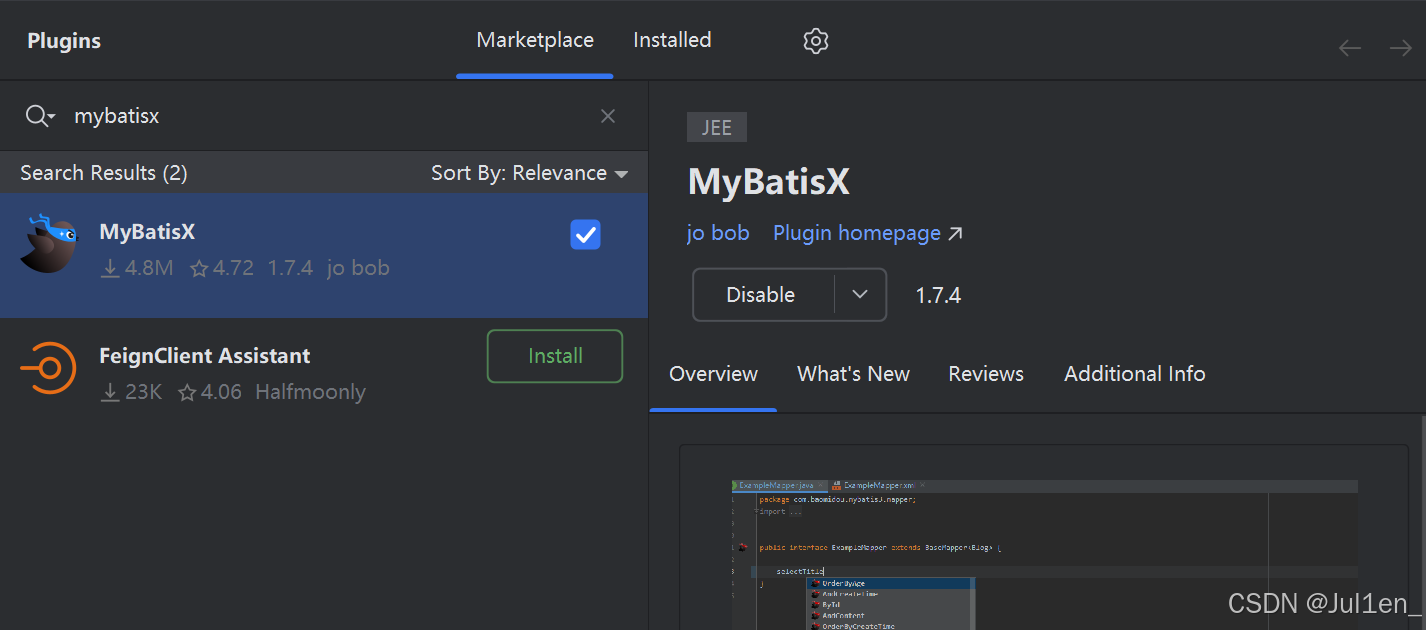The height and width of the screenshot is (630, 1426).
Task: Open the Reviews tab
Action: click(x=986, y=374)
